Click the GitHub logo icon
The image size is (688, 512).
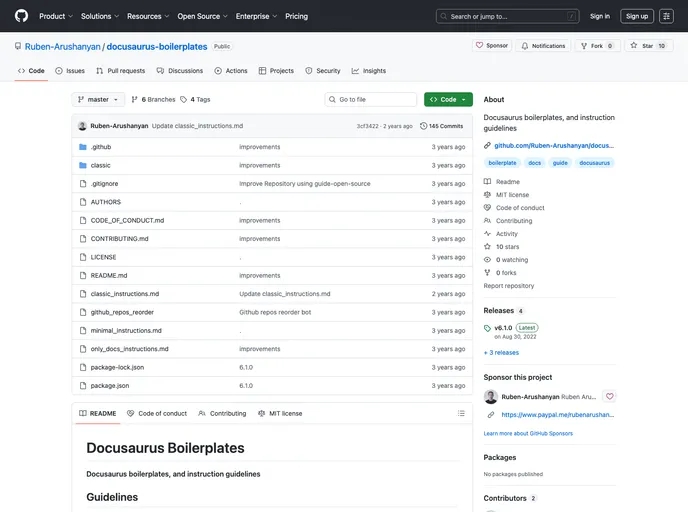[x=21, y=16]
